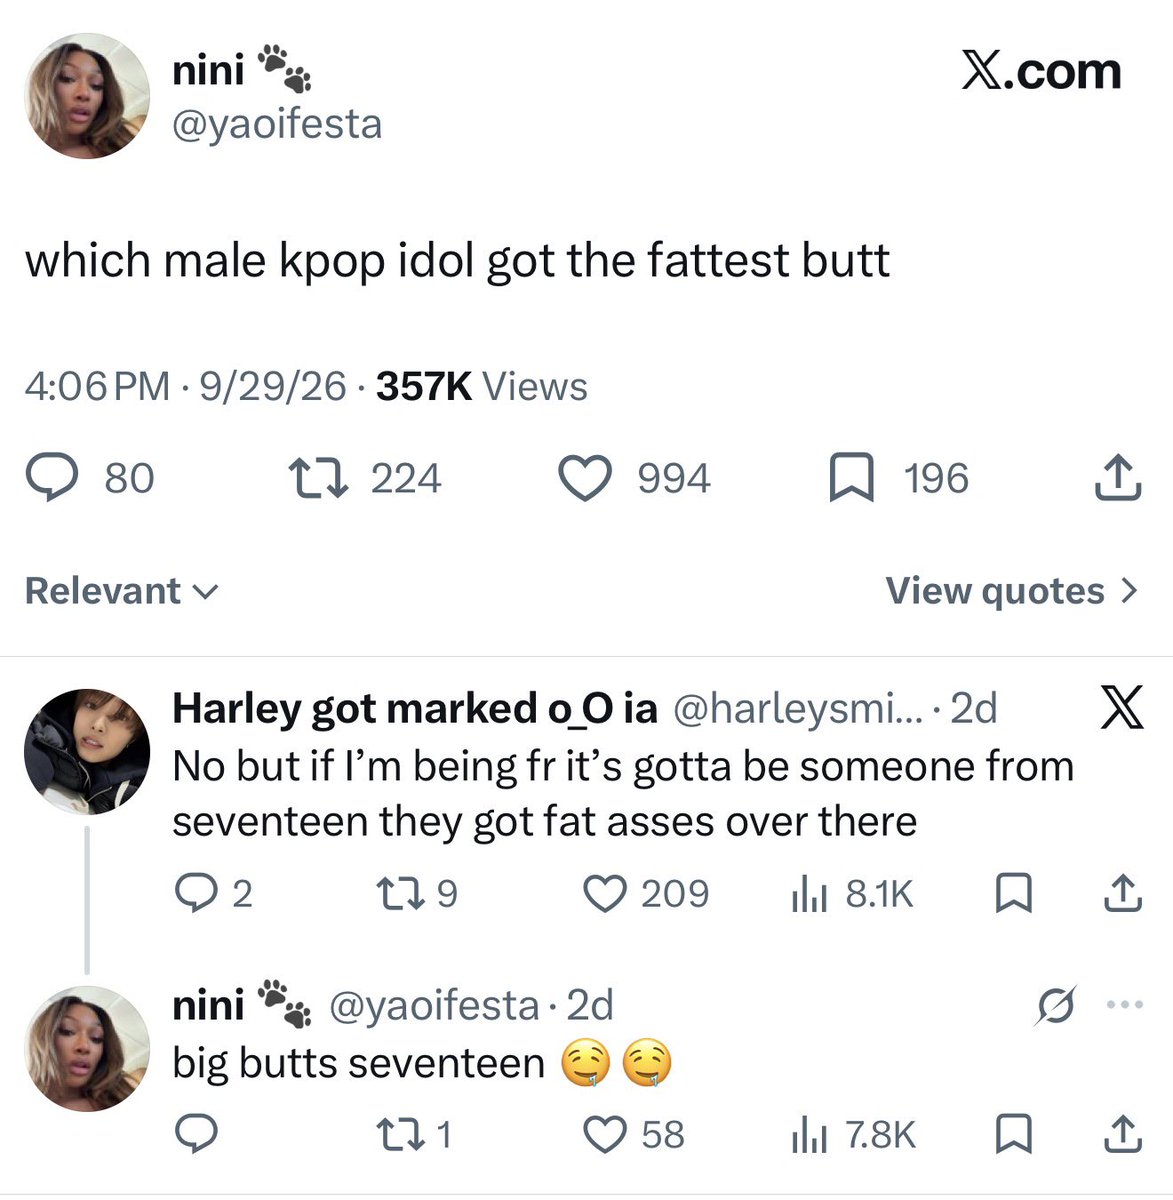
Task: Like nini's reply with 58 likes
Action: click(634, 1134)
